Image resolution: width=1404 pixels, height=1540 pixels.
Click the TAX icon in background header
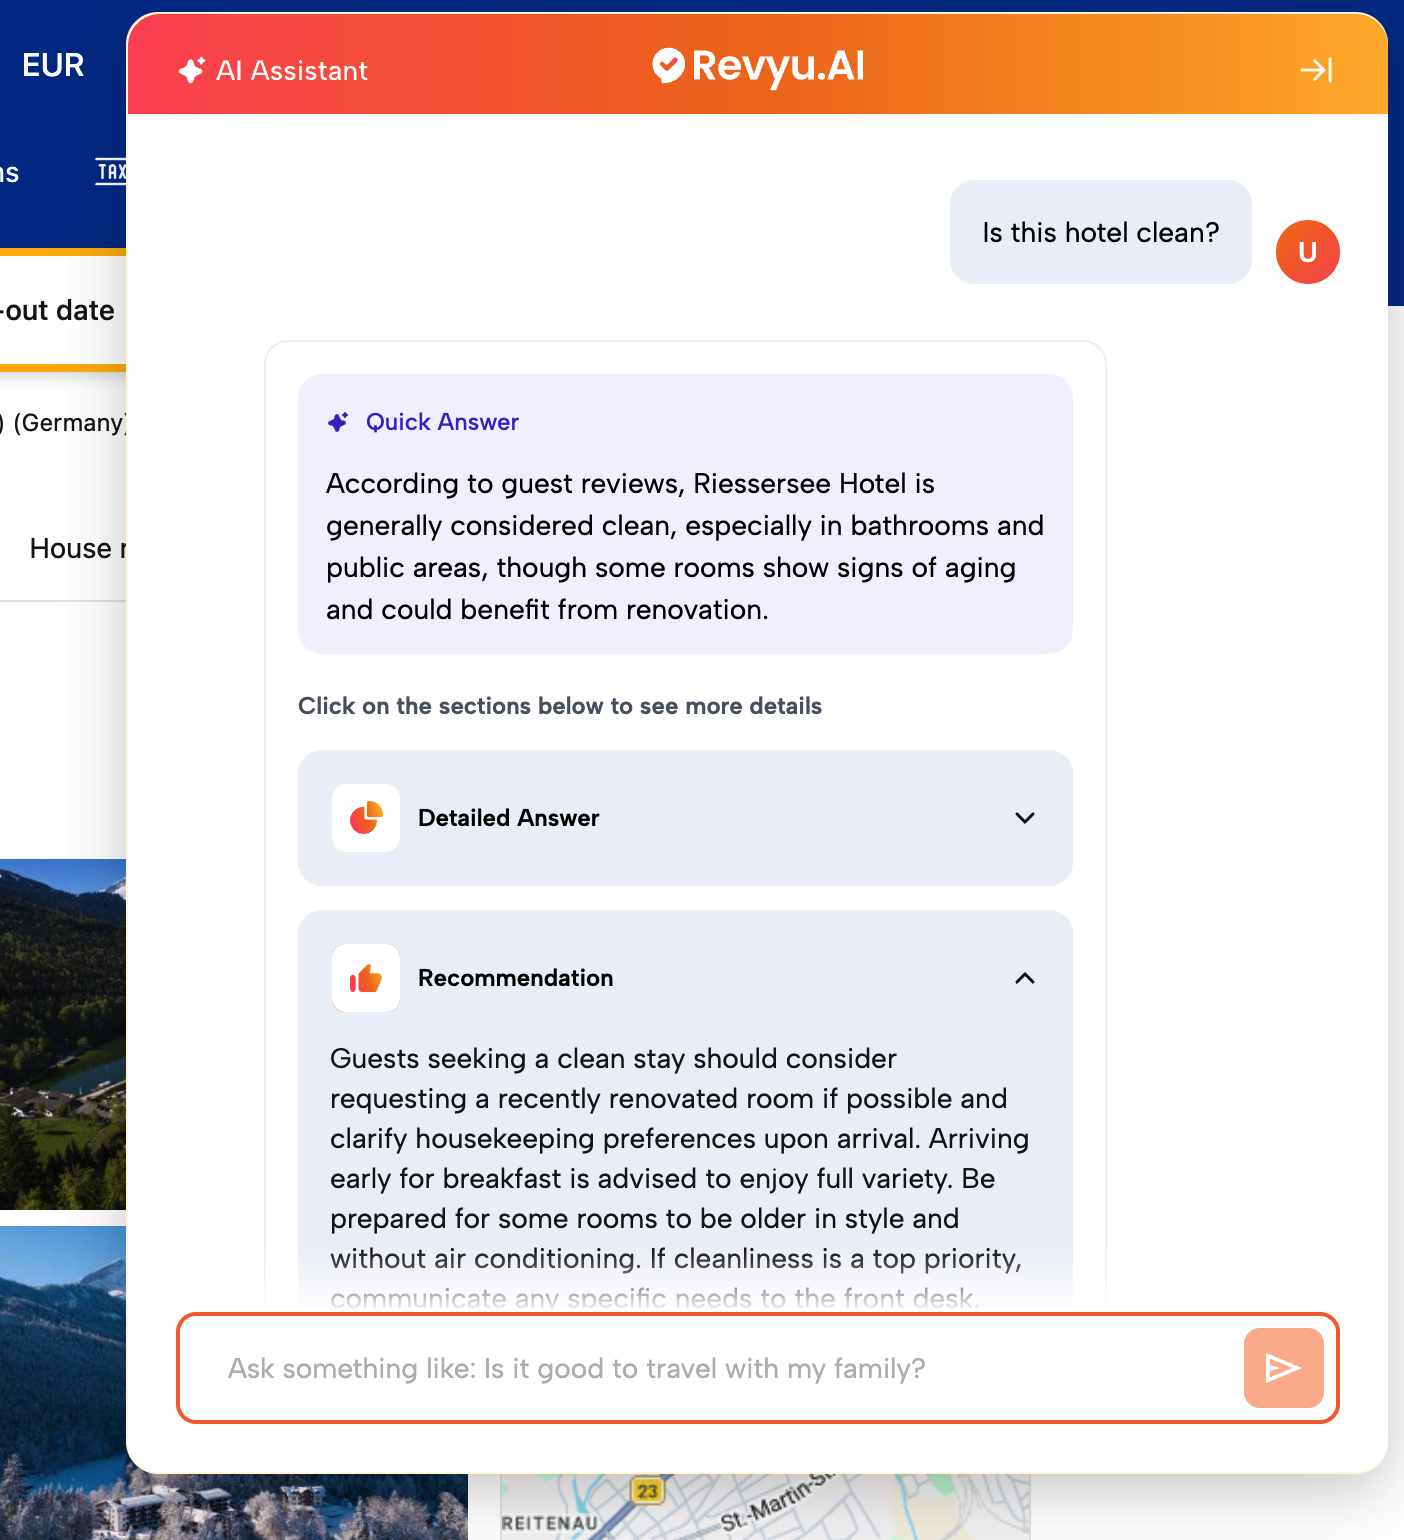pyautogui.click(x=111, y=172)
